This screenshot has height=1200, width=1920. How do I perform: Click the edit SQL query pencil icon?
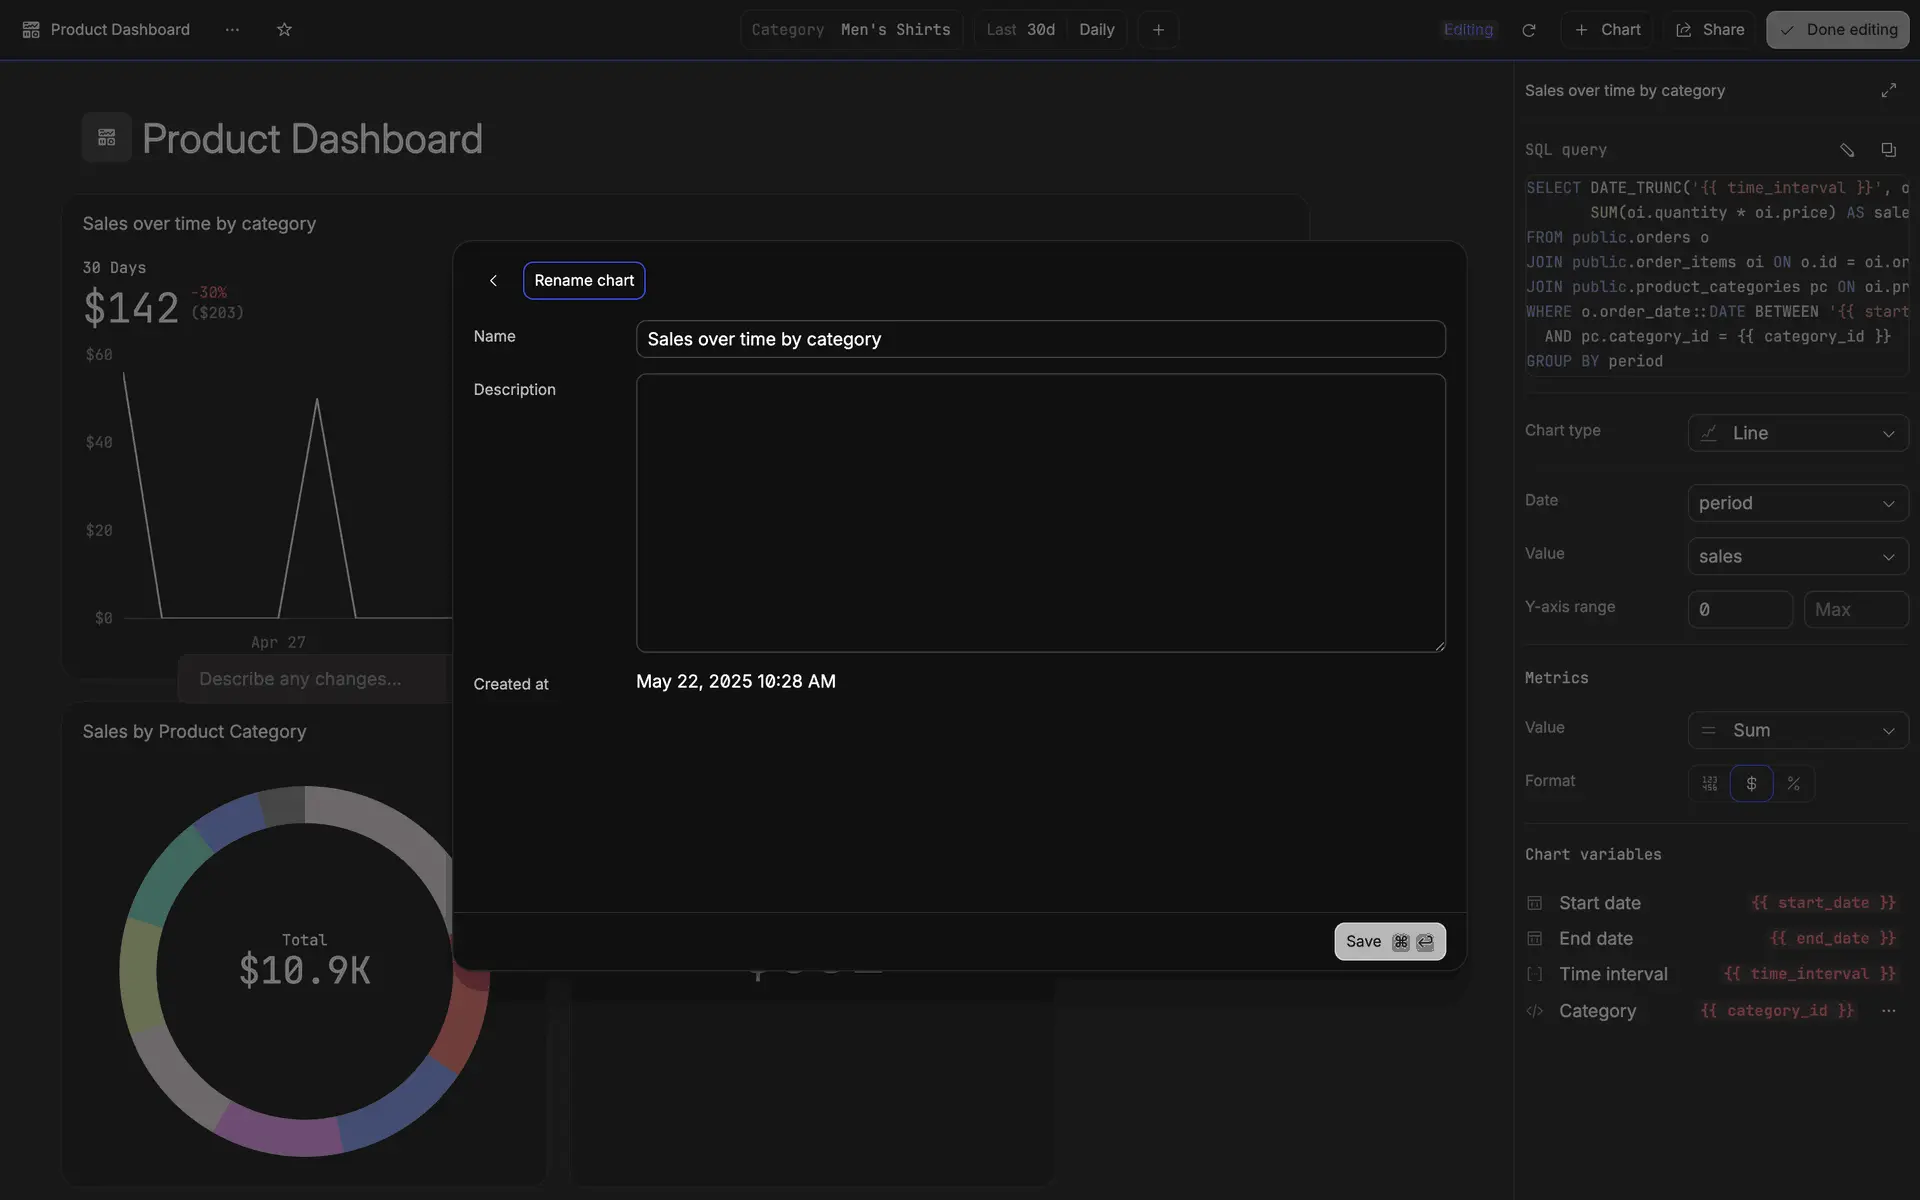click(1847, 150)
